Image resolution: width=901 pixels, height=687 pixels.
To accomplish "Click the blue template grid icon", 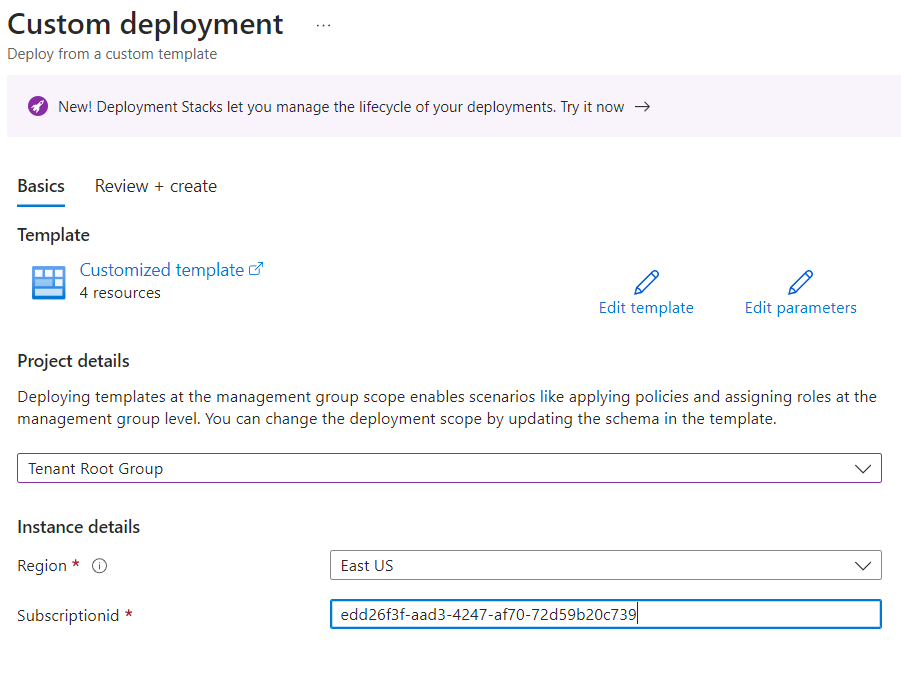I will pos(49,283).
